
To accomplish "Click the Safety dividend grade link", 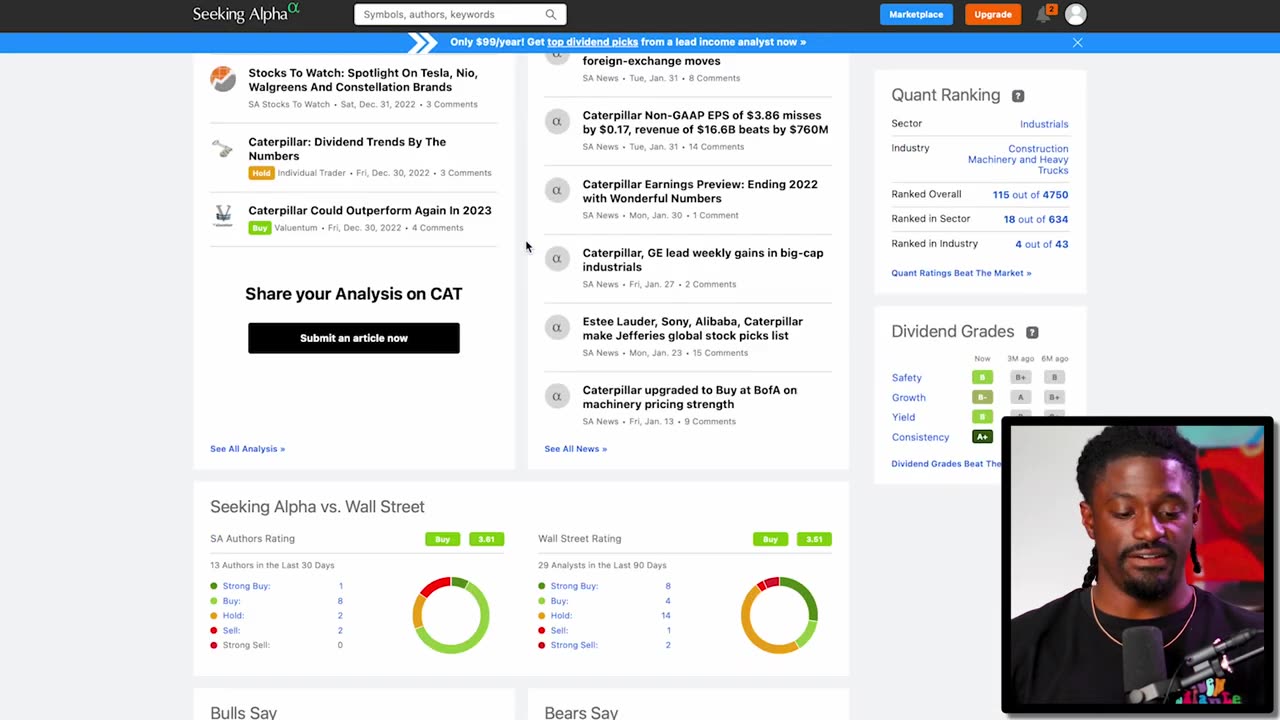I will pyautogui.click(x=907, y=378).
